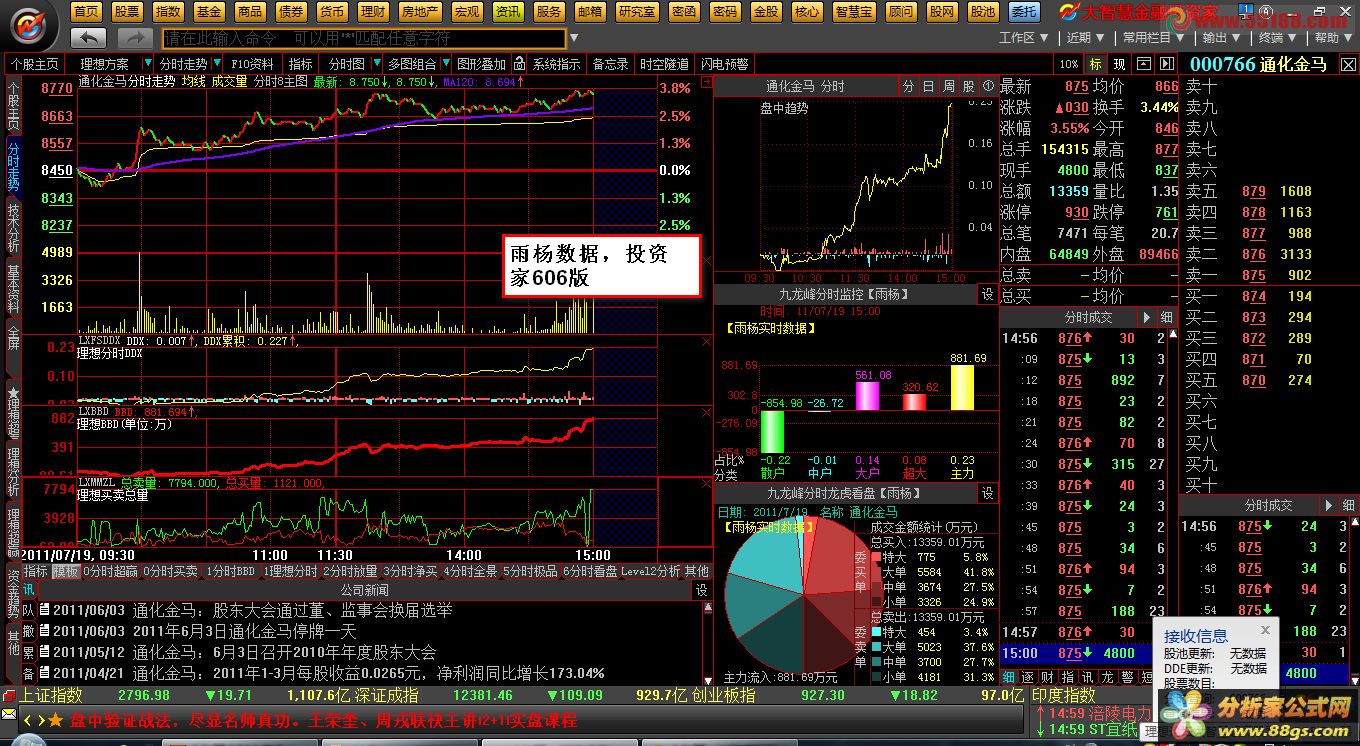Click the yellow bar in 九龙峰 chart

point(962,387)
